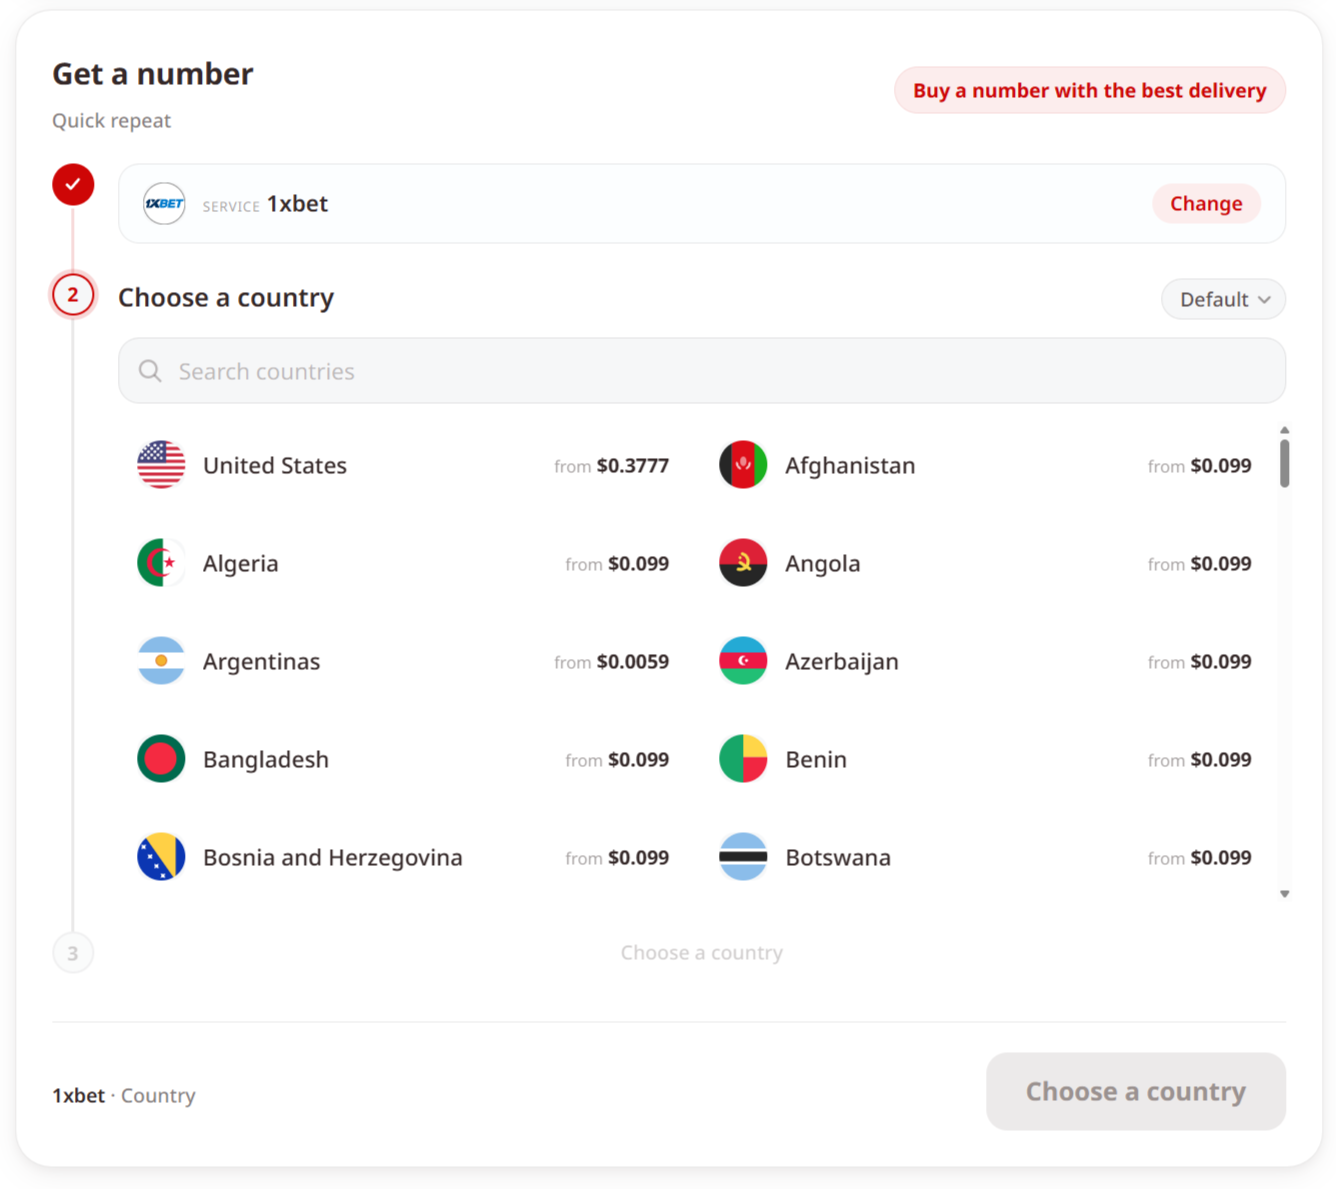This screenshot has height=1189, width=1336.
Task: Click the Quick repeat link
Action: pos(111,121)
